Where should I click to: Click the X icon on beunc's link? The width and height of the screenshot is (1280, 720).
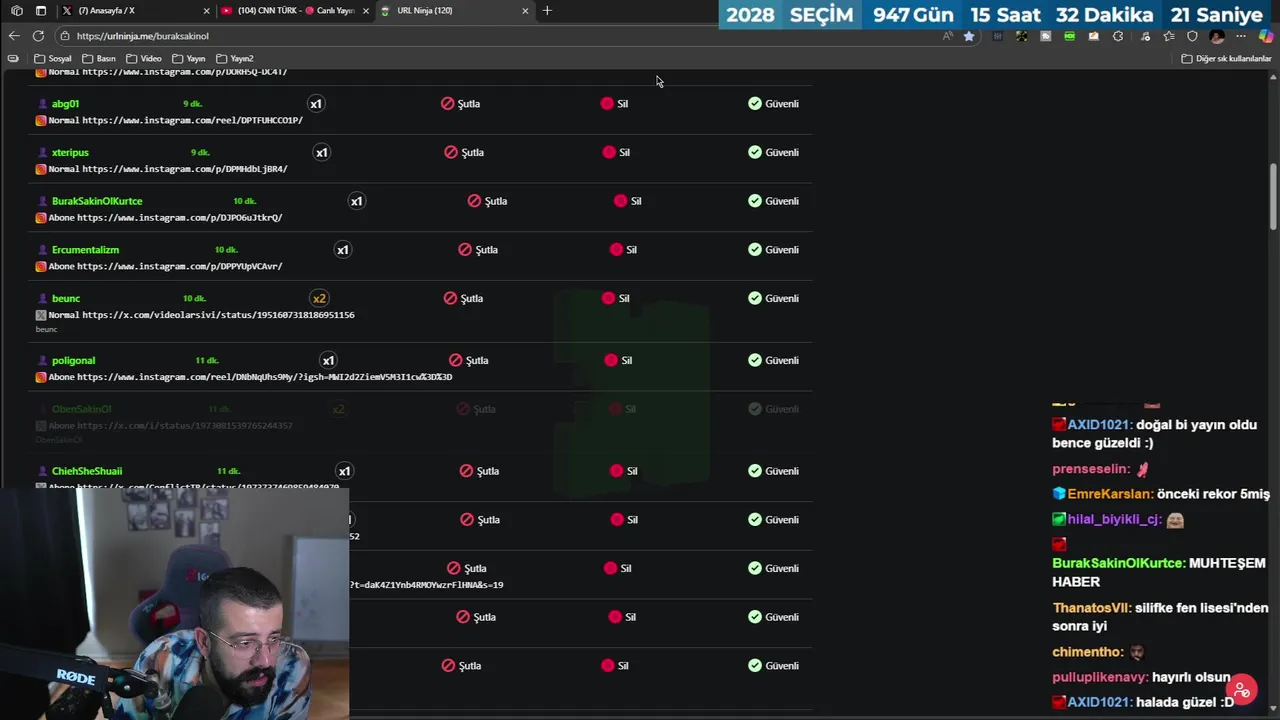pyautogui.click(x=41, y=315)
